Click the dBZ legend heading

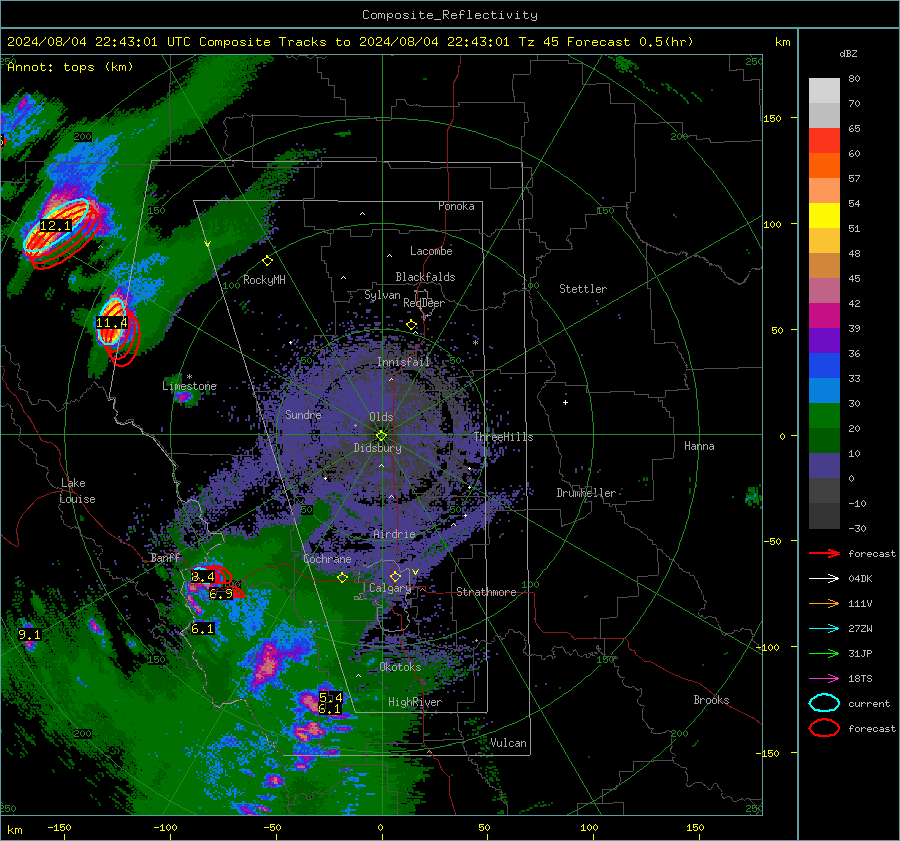[x=848, y=53]
